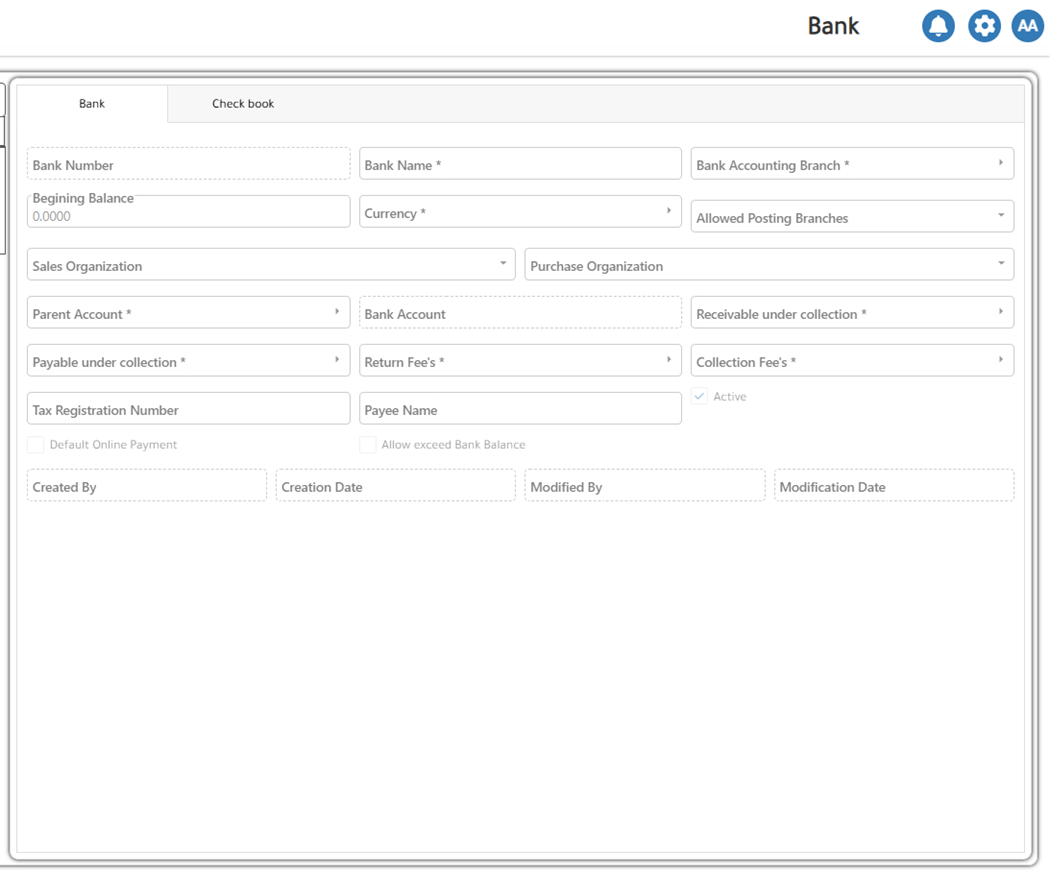The height and width of the screenshot is (875, 1050).
Task: Check Allow exceed Bank Balance
Action: coord(368,445)
